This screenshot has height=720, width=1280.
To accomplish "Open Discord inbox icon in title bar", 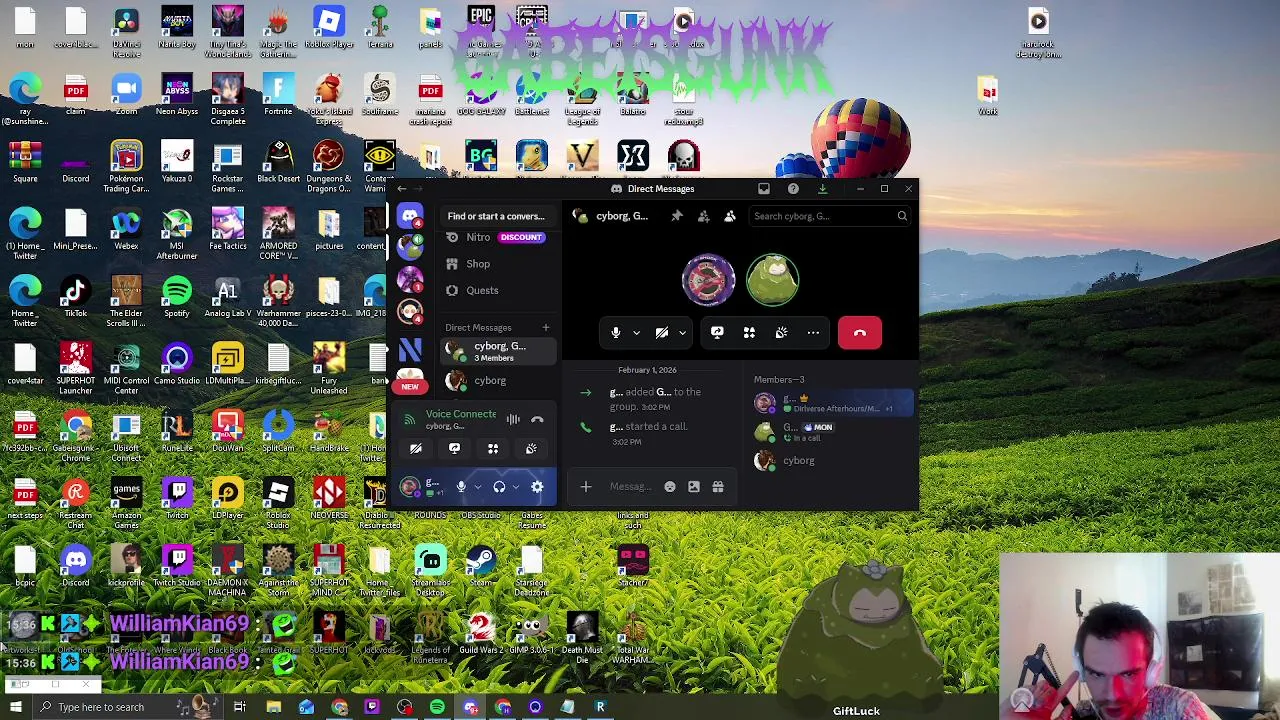I will (764, 188).
